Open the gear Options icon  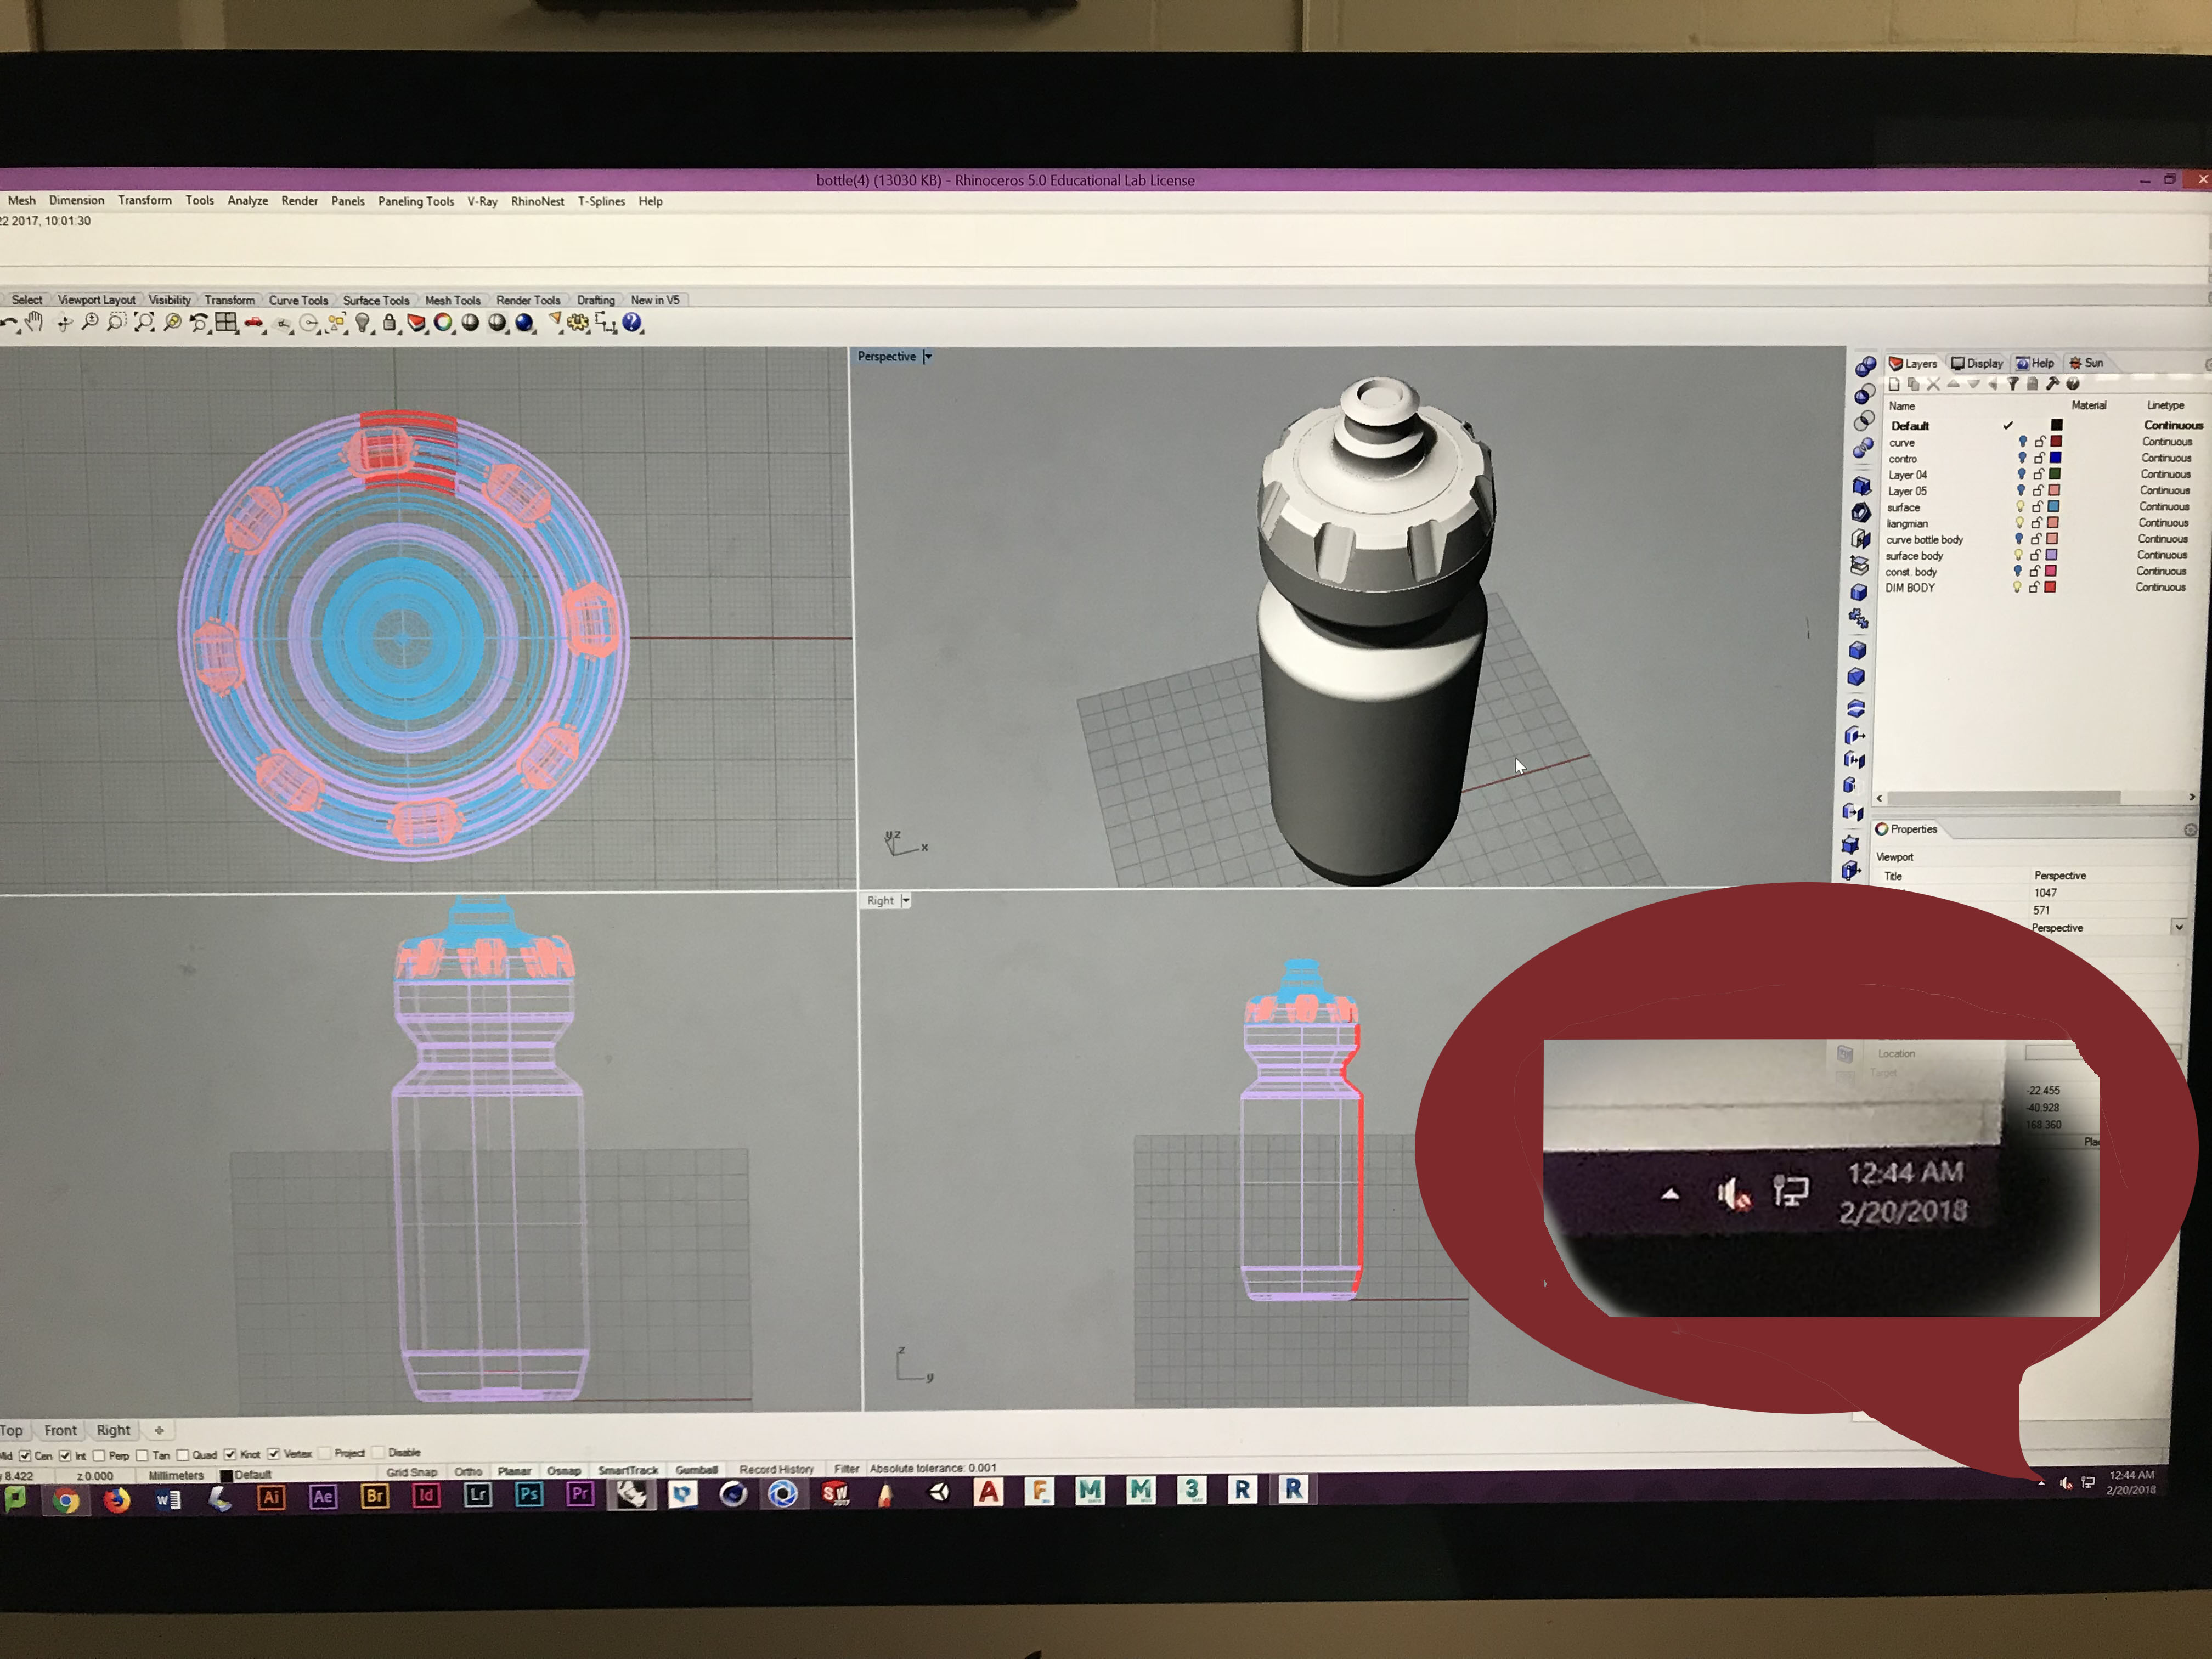[x=578, y=323]
